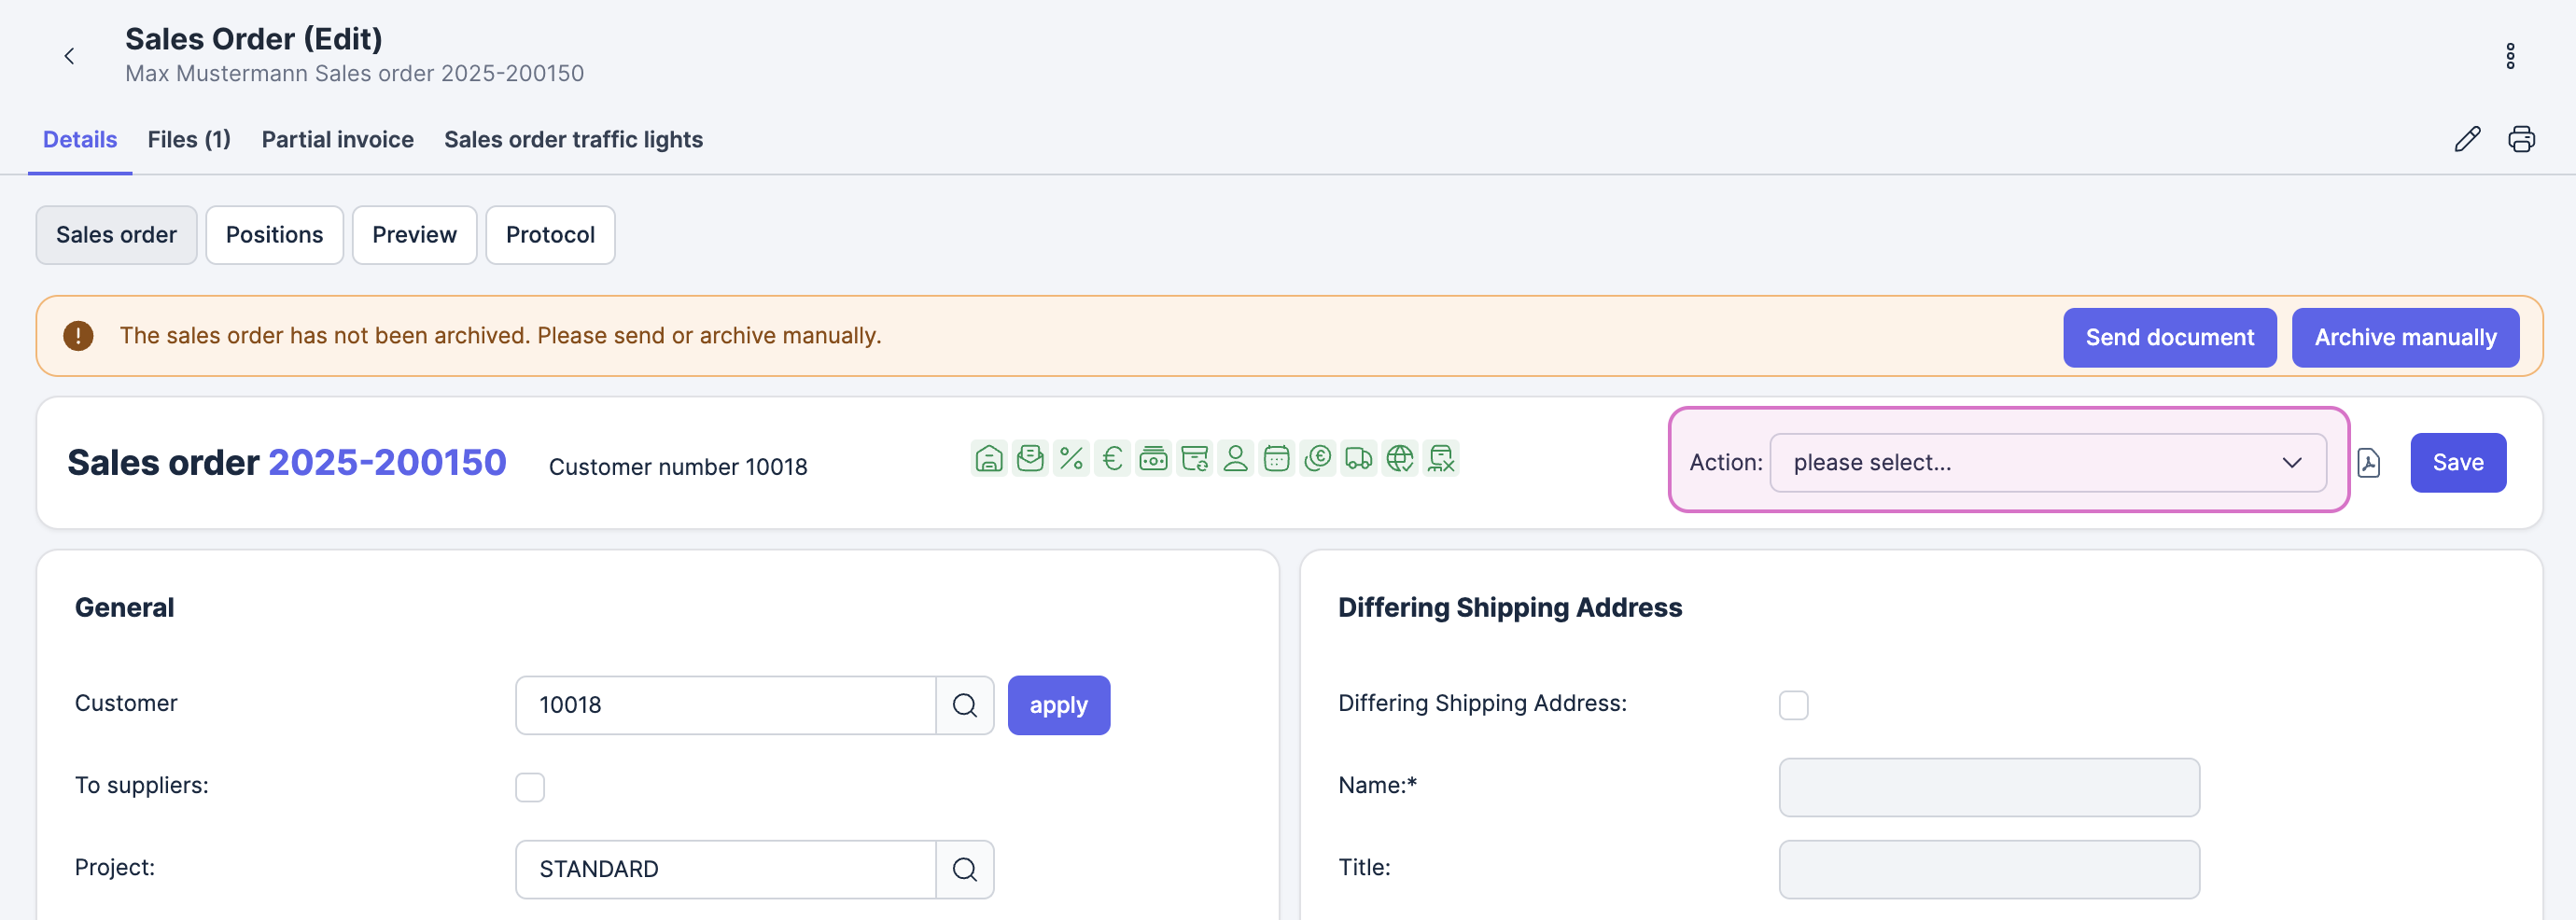Click the globe checkmark status icon

(x=1399, y=459)
